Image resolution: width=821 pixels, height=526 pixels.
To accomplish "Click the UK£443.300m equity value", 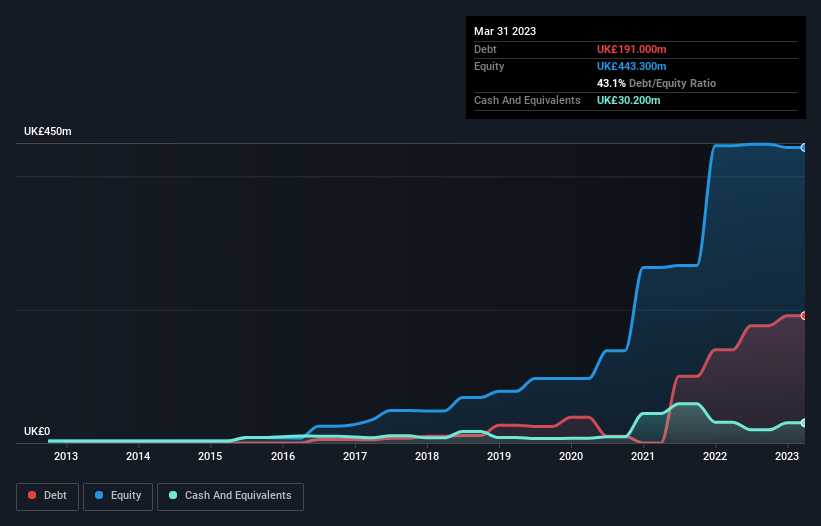I will (631, 66).
